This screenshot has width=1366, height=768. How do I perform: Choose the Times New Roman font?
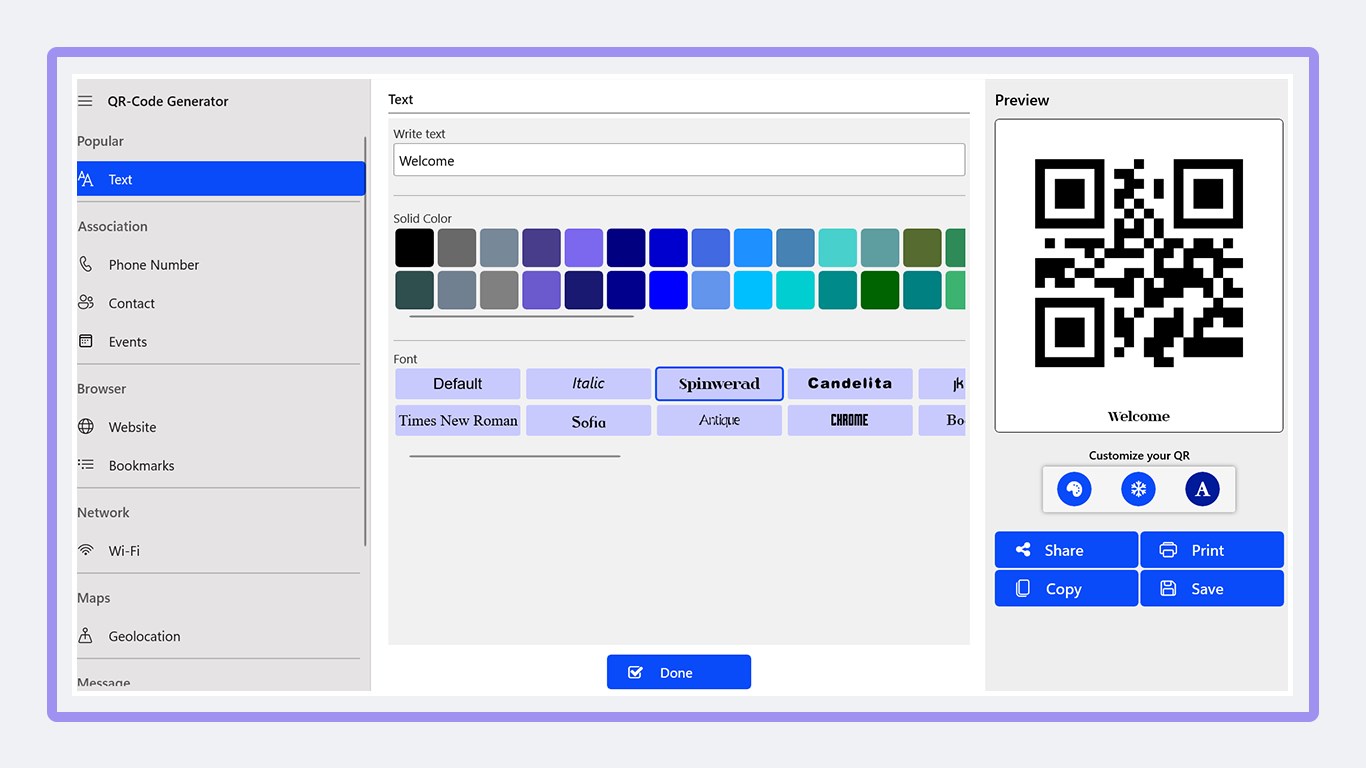click(x=458, y=420)
